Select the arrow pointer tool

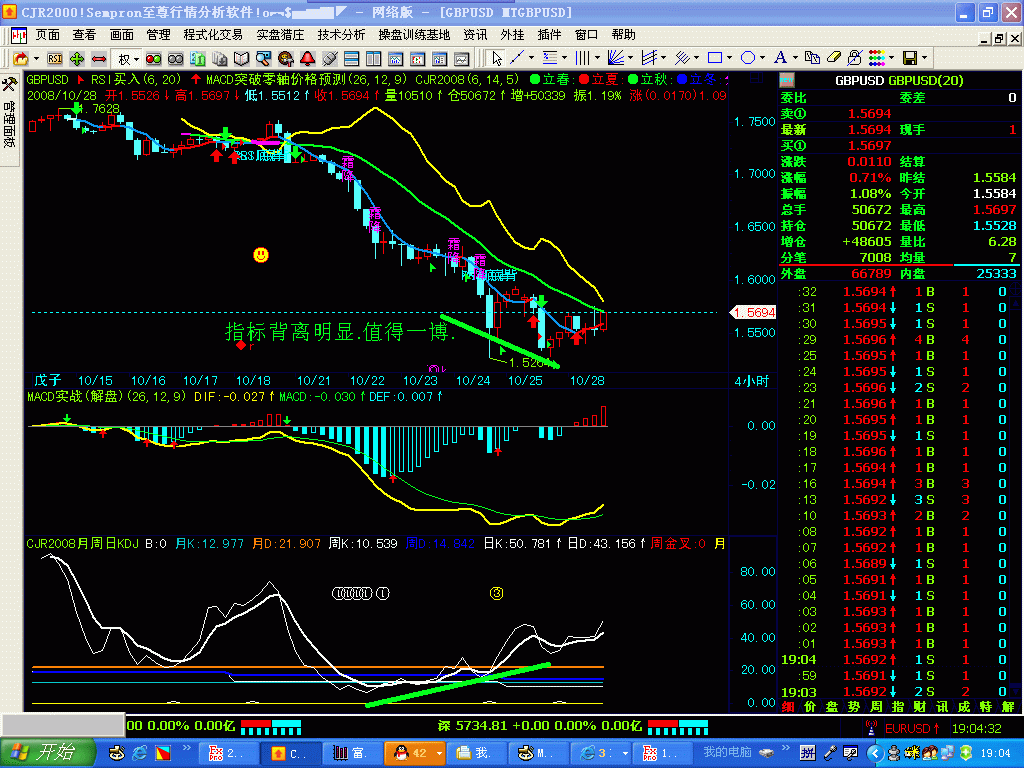click(x=497, y=58)
